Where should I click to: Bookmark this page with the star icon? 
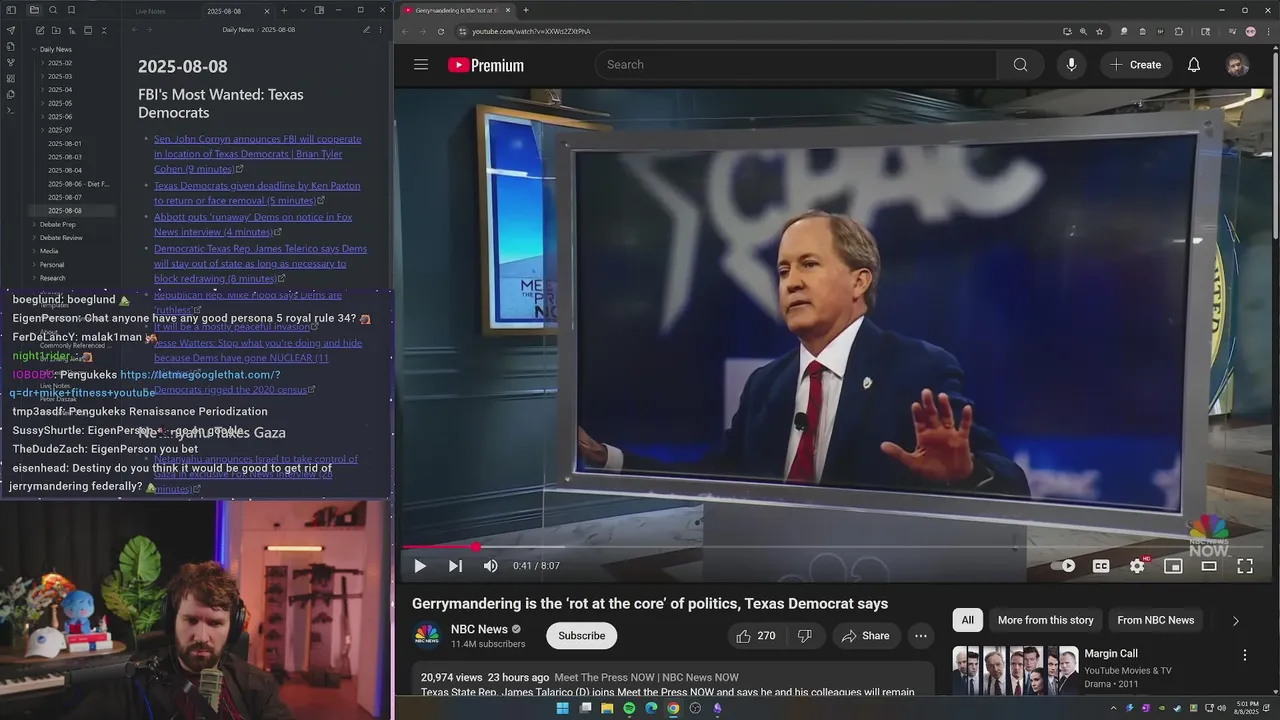click(x=1100, y=31)
